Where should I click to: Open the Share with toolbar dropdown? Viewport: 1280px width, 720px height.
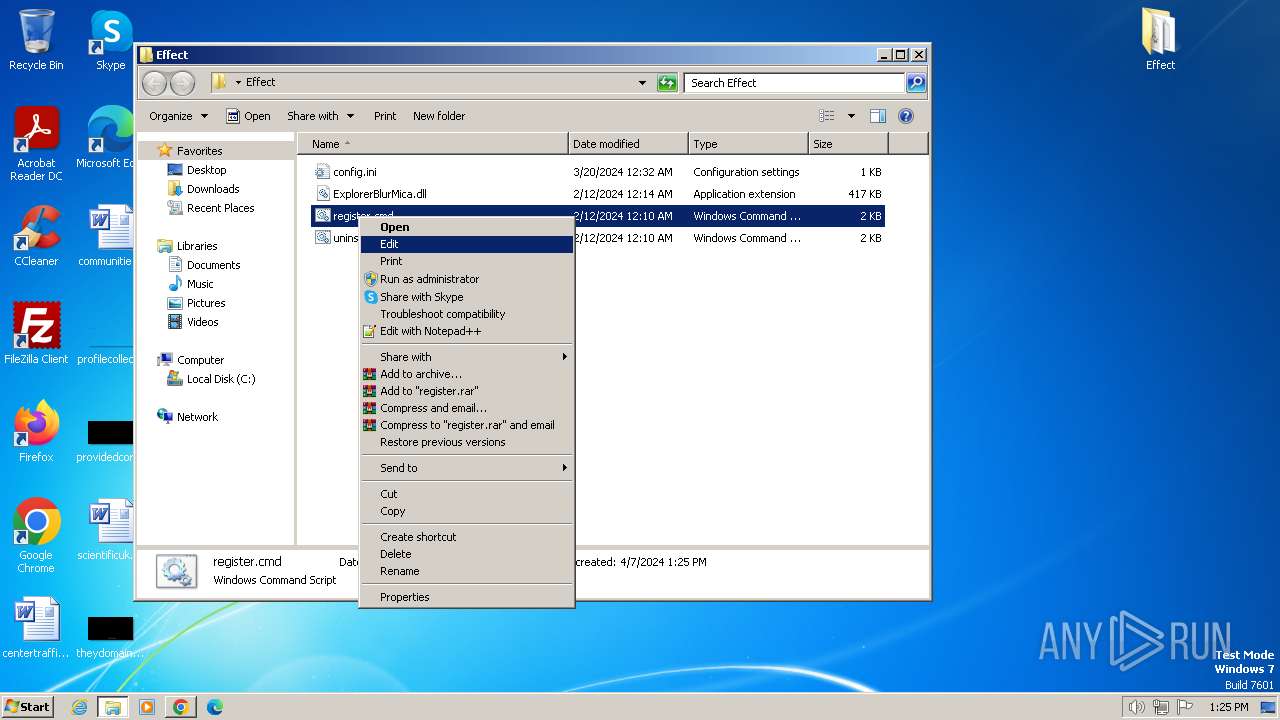point(320,116)
